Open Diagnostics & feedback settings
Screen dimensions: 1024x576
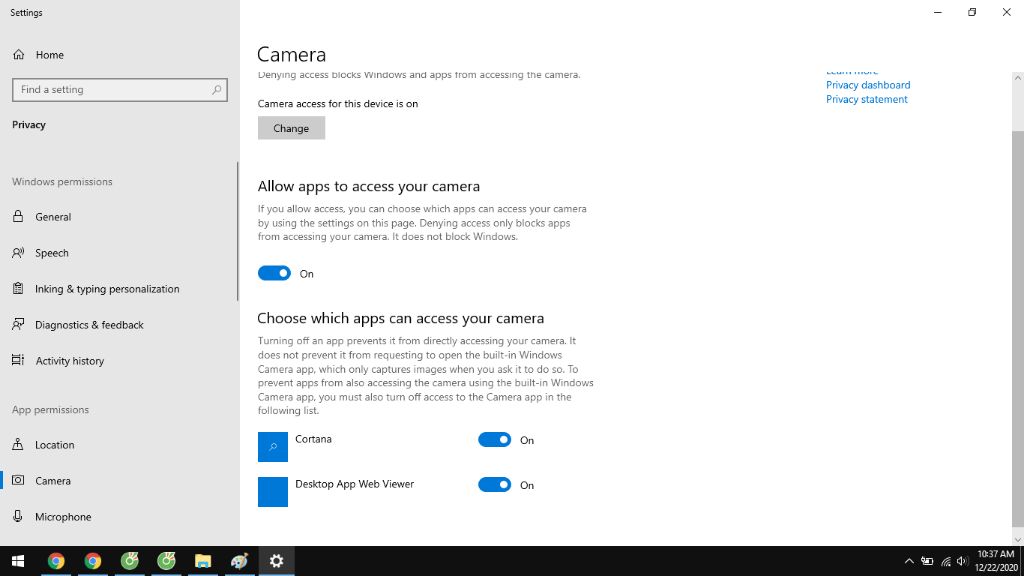click(89, 325)
